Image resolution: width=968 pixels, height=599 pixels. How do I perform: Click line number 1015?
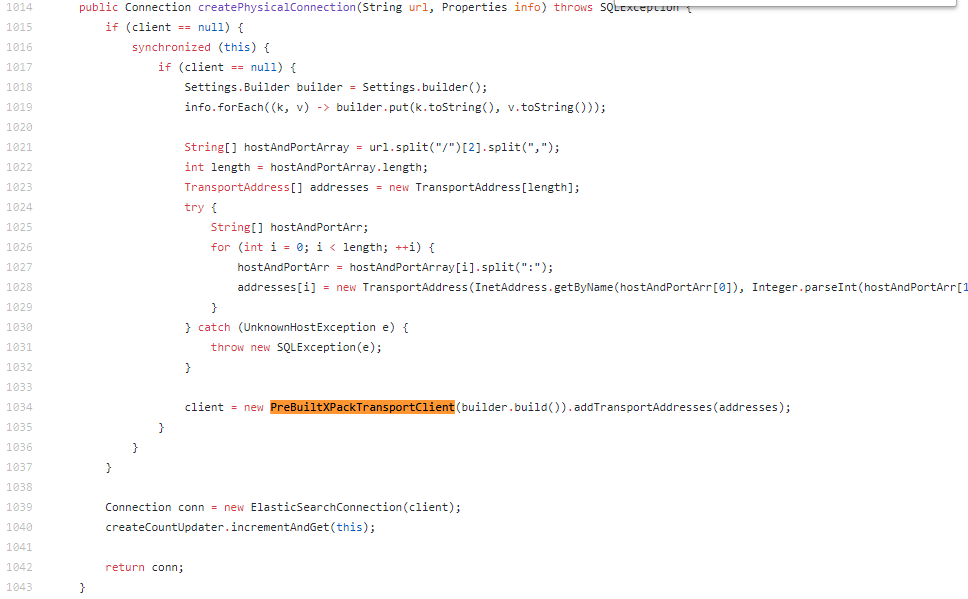(19, 27)
